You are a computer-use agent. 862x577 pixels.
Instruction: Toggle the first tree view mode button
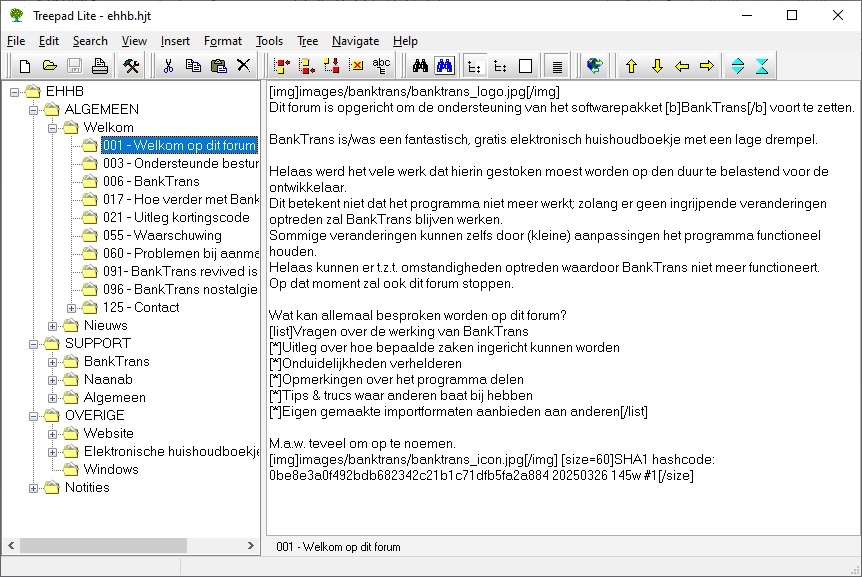pyautogui.click(x=475, y=66)
